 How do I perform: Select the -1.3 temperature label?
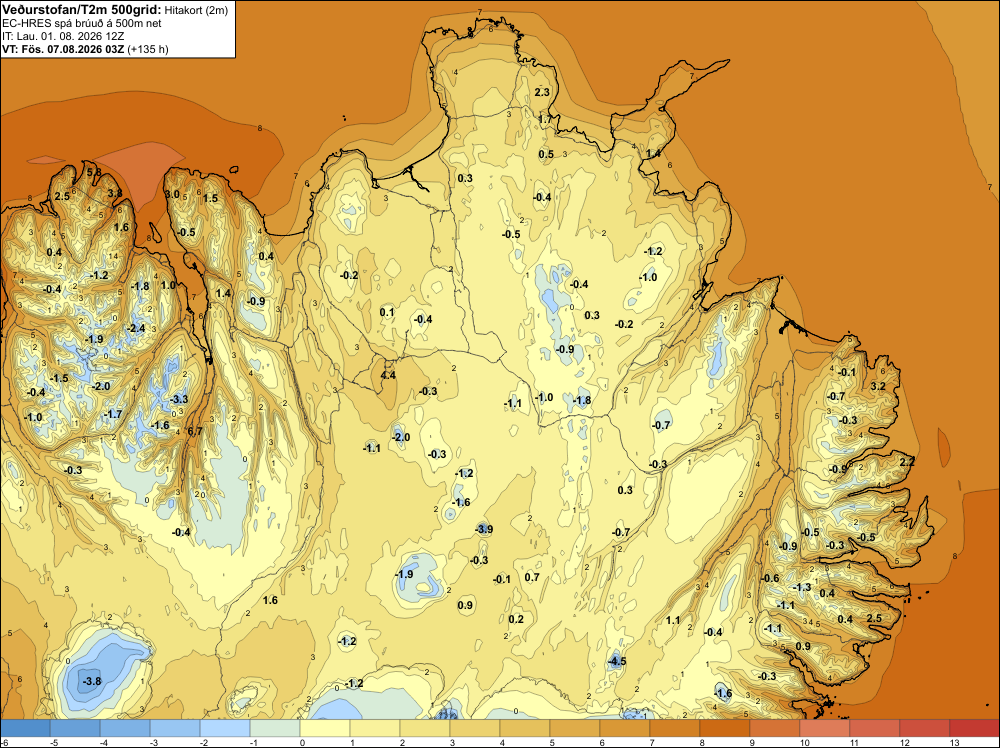(x=802, y=587)
